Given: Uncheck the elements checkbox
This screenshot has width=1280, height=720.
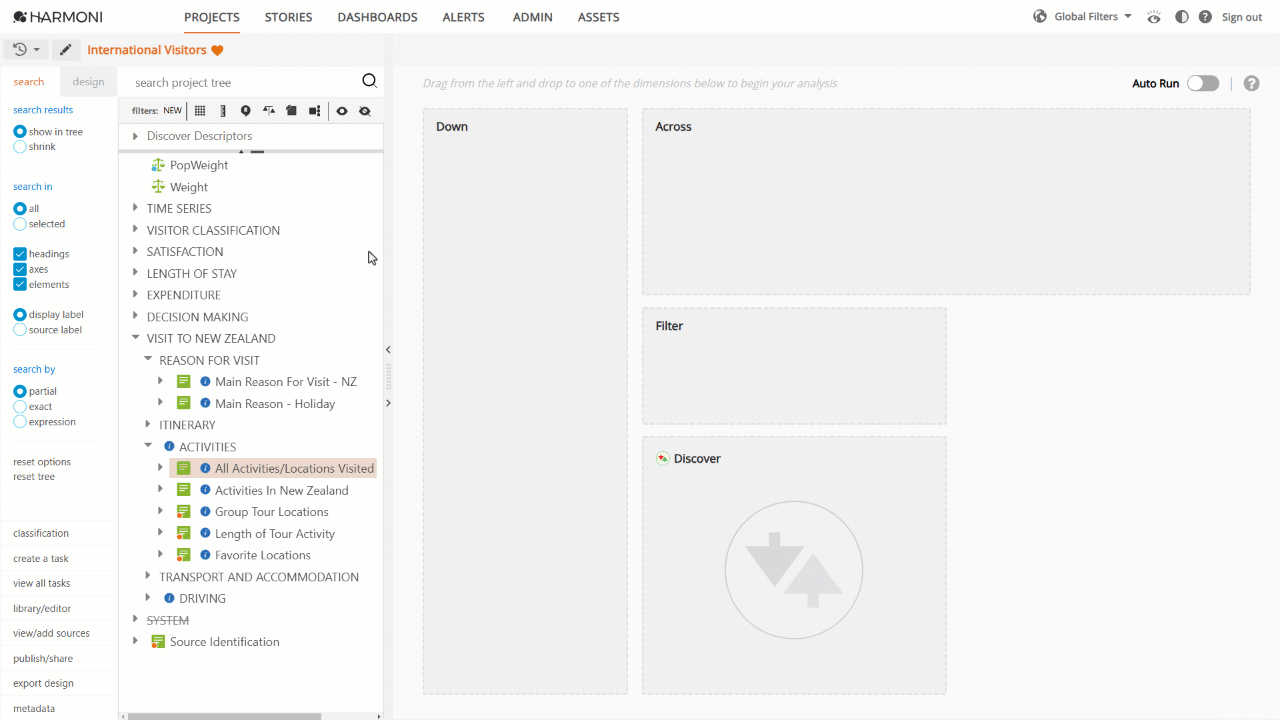Looking at the screenshot, I should [20, 285].
